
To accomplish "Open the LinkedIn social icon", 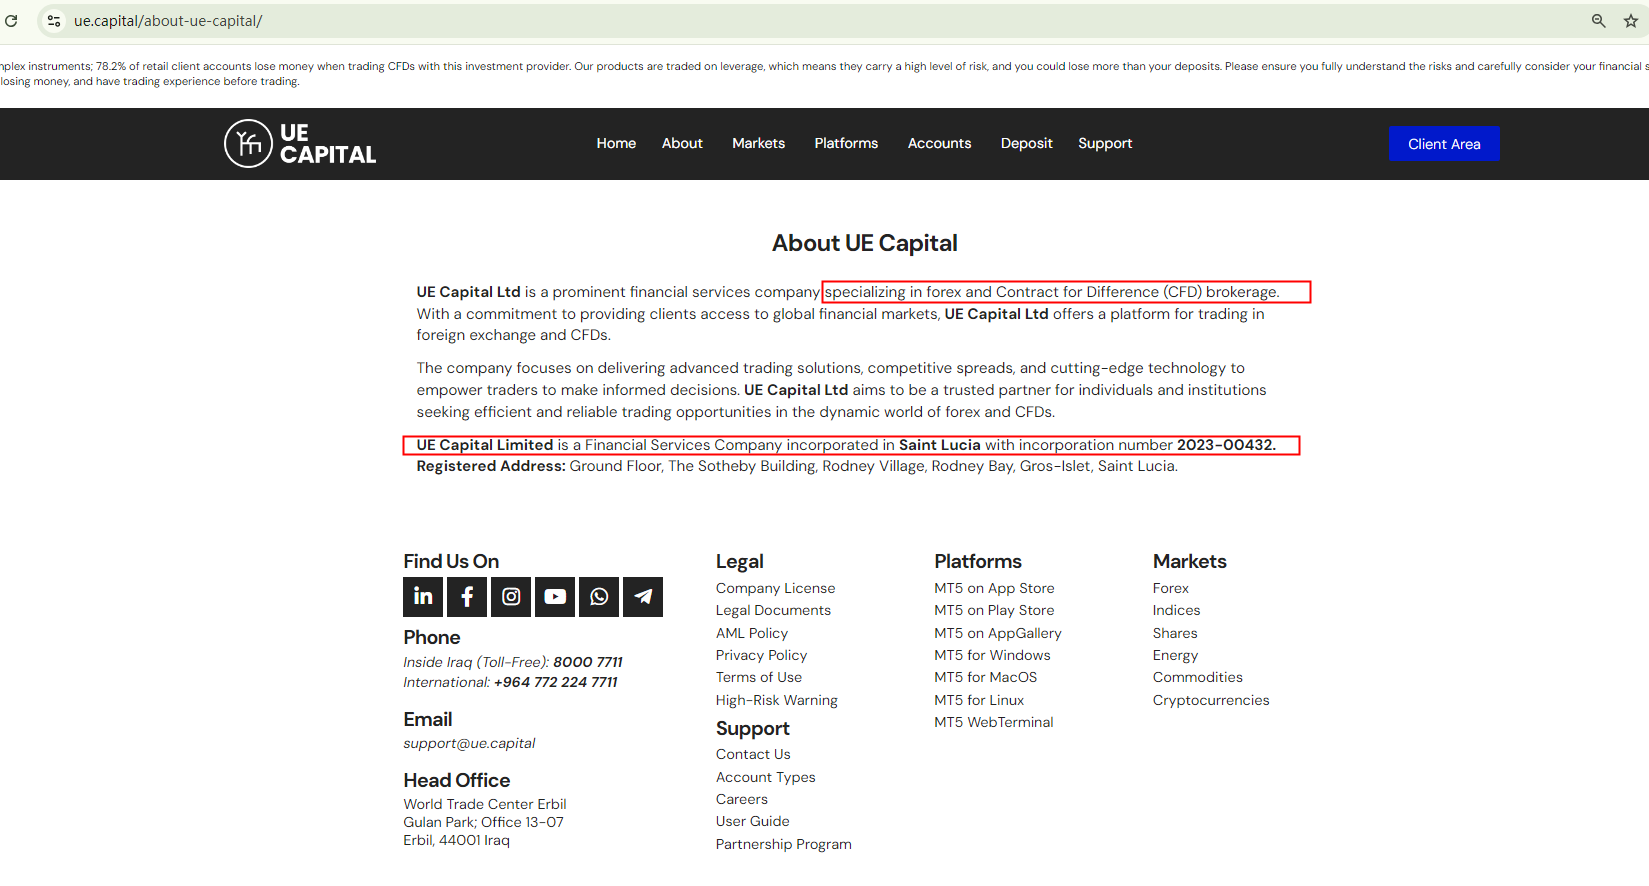I will pos(423,597).
